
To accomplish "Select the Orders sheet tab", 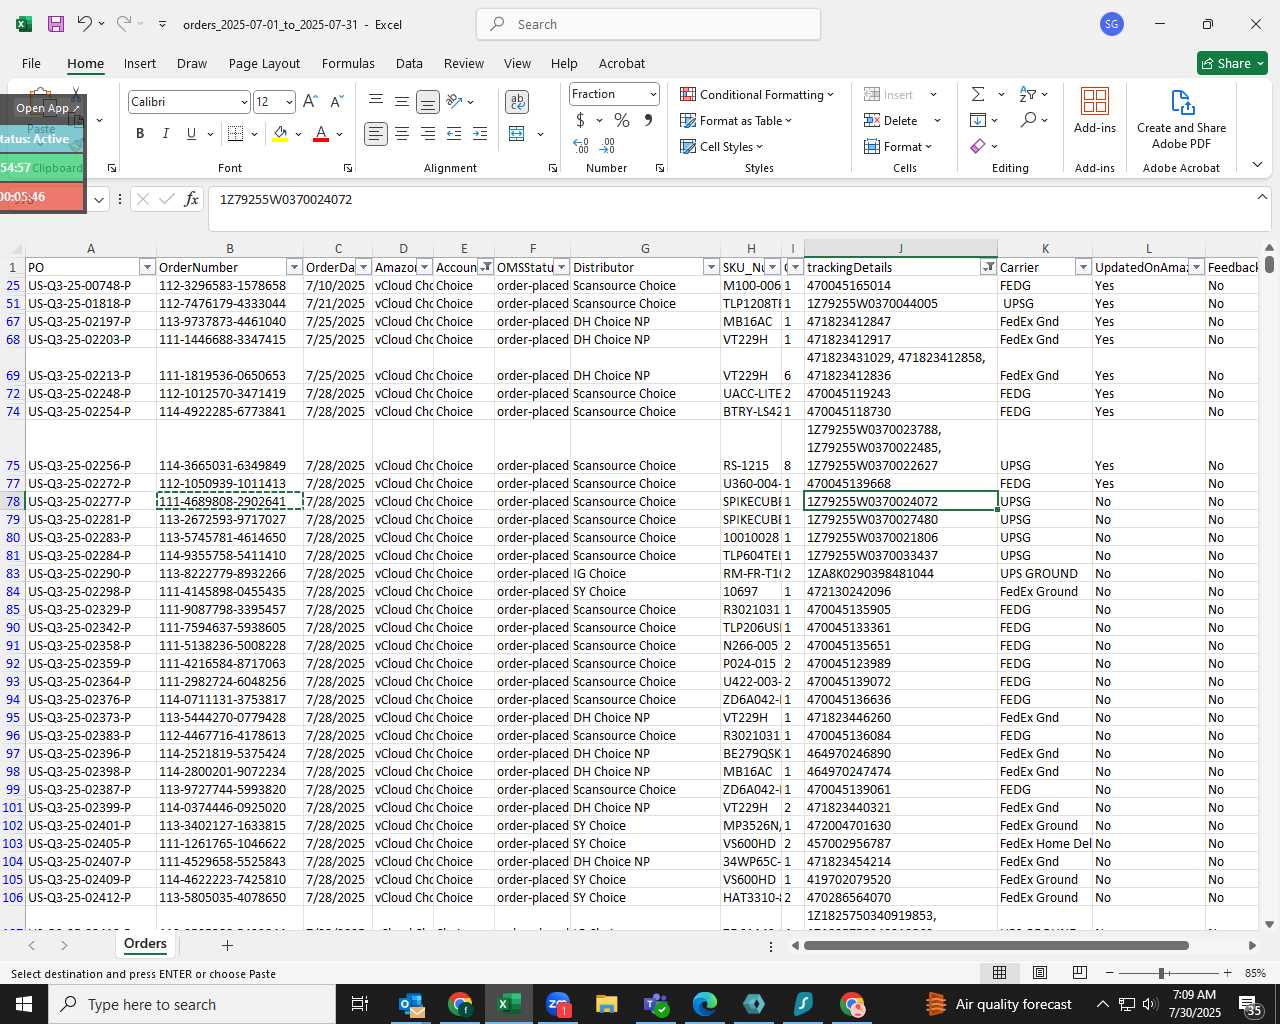I will click(x=145, y=944).
